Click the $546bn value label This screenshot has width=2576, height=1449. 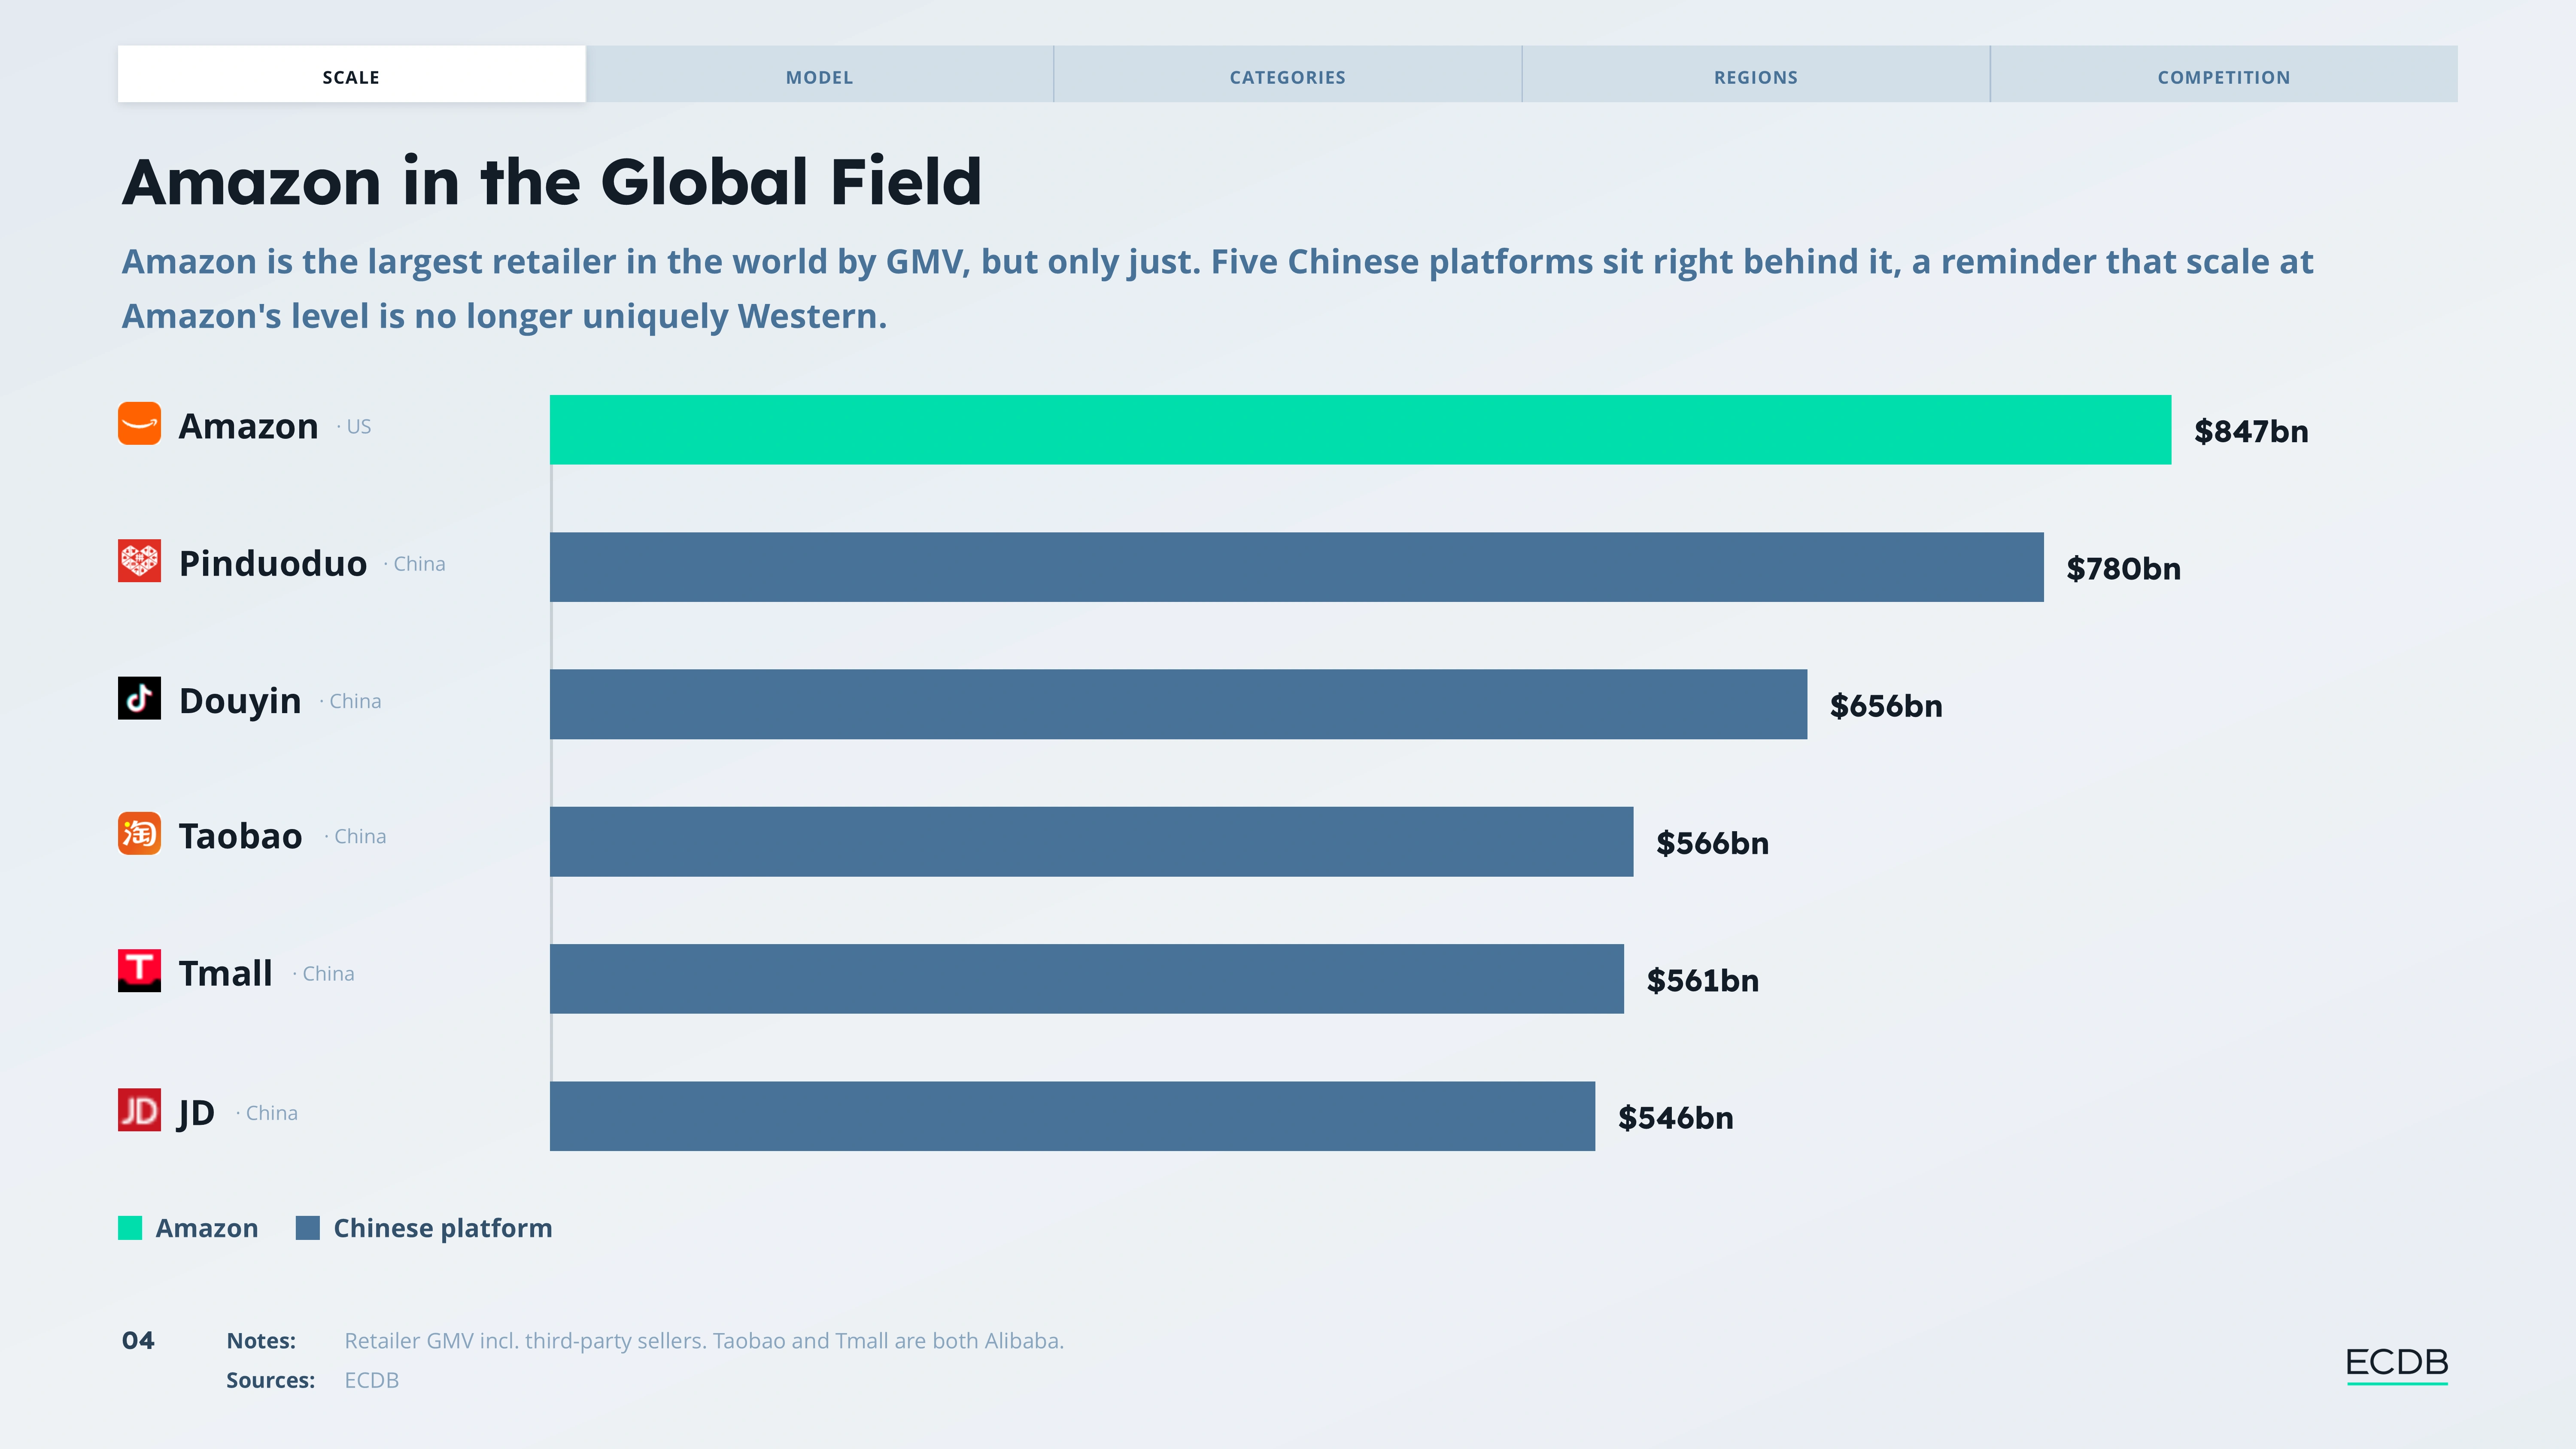click(x=1676, y=1118)
